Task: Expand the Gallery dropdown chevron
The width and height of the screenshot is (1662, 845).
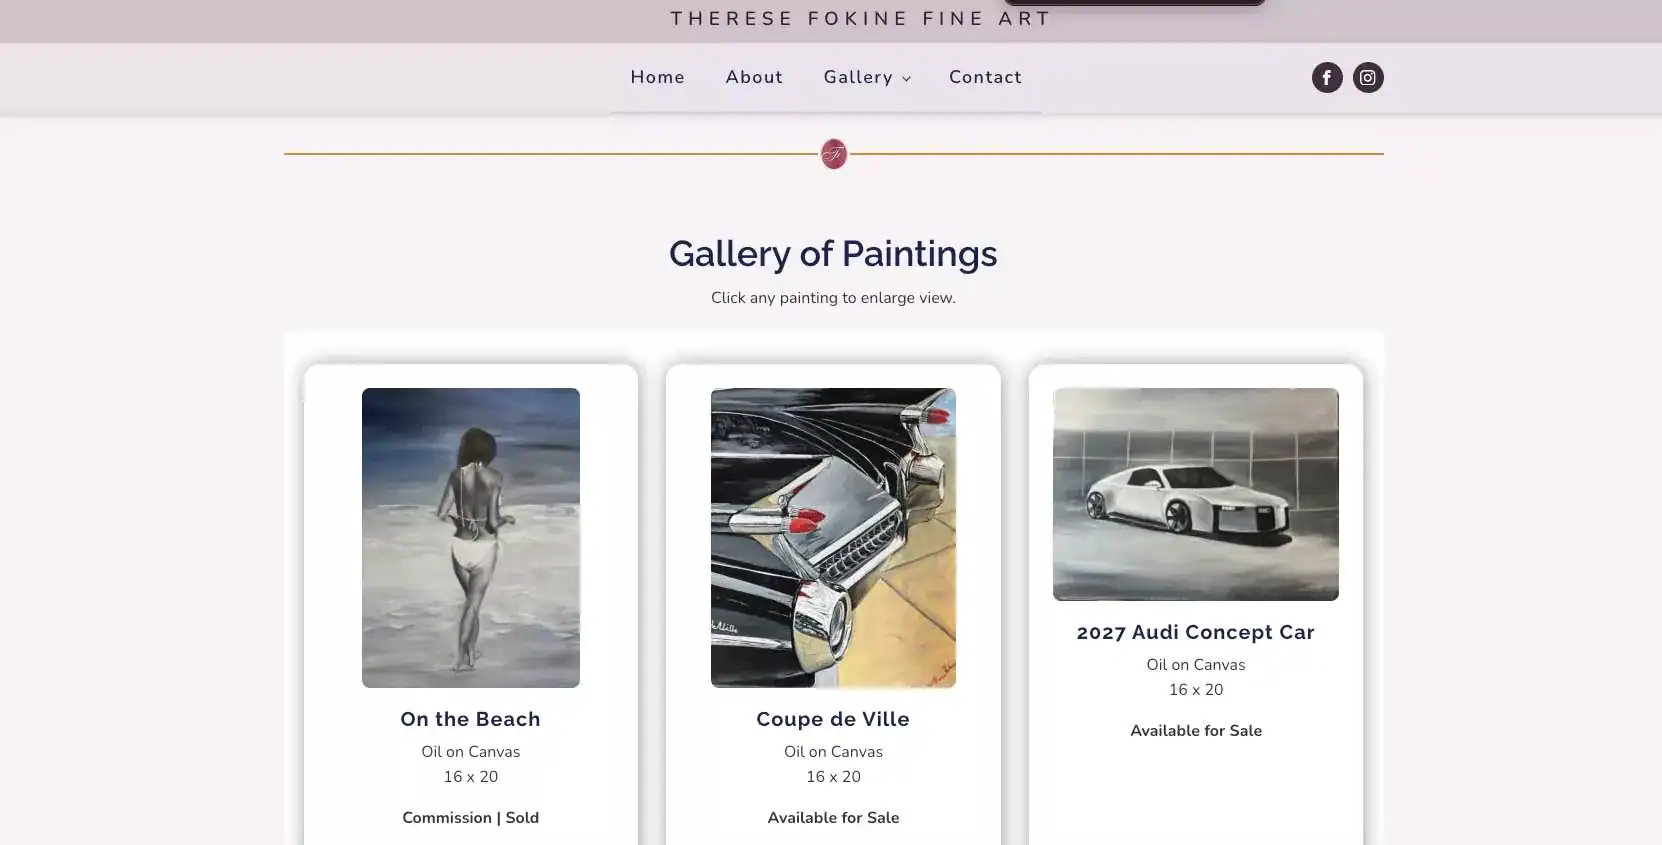Action: 907,79
